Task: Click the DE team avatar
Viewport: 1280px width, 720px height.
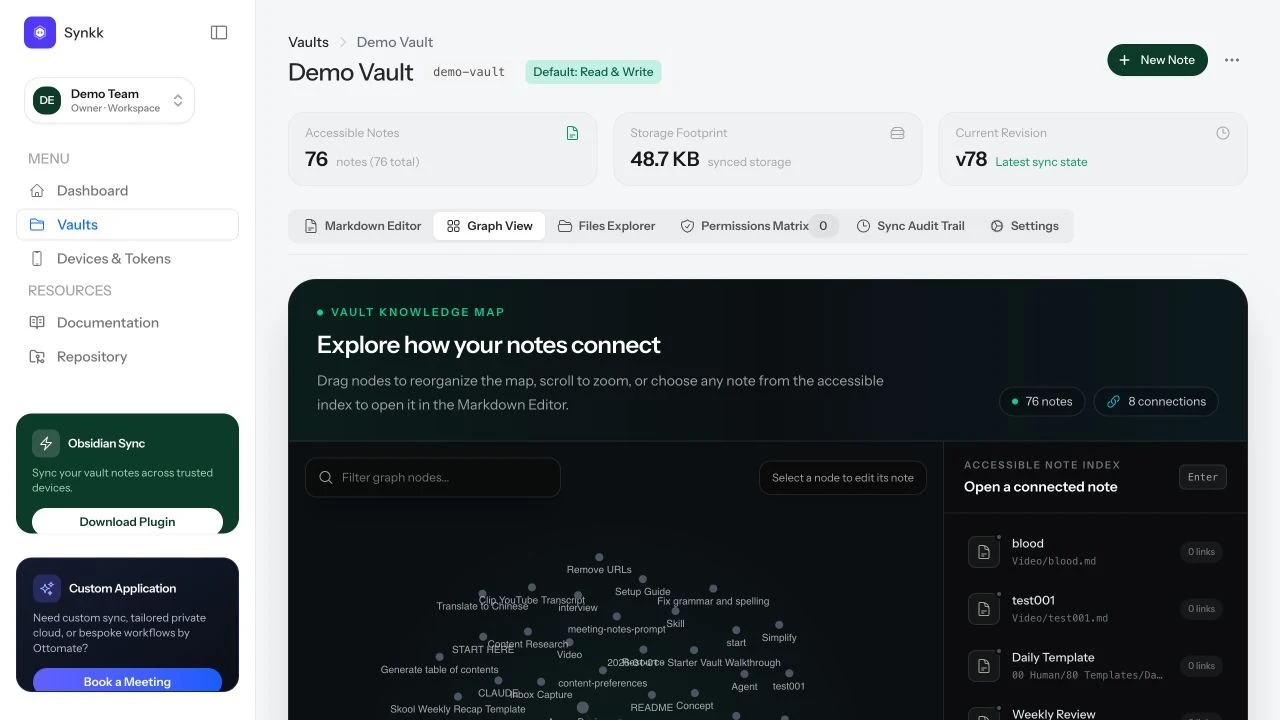Action: click(47, 100)
